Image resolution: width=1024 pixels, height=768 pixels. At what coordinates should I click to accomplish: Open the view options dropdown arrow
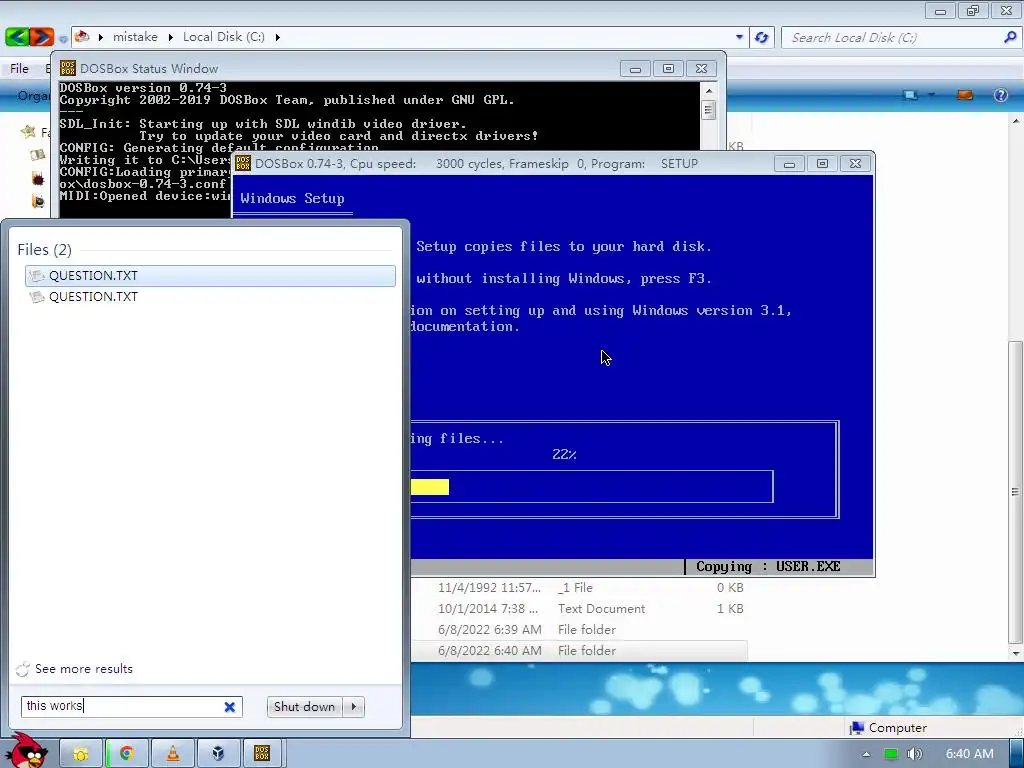click(x=932, y=95)
